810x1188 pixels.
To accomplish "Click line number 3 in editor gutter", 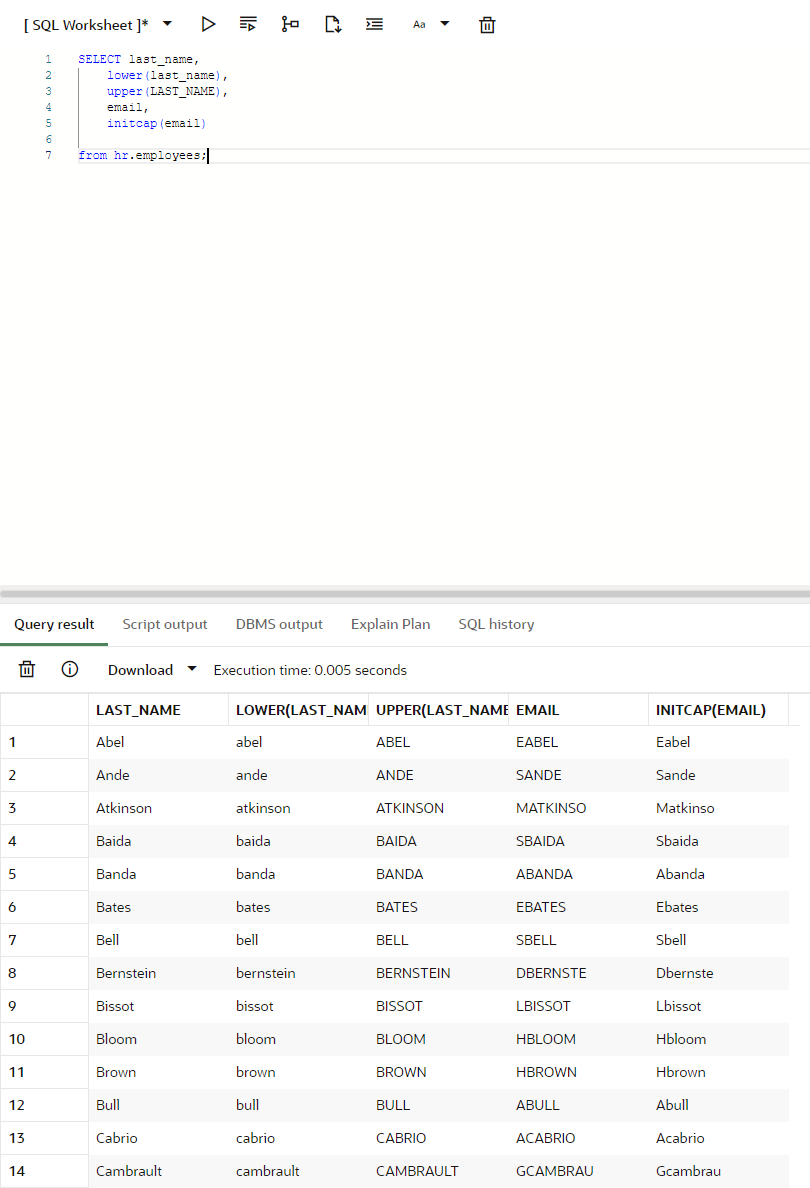I will (x=48, y=91).
